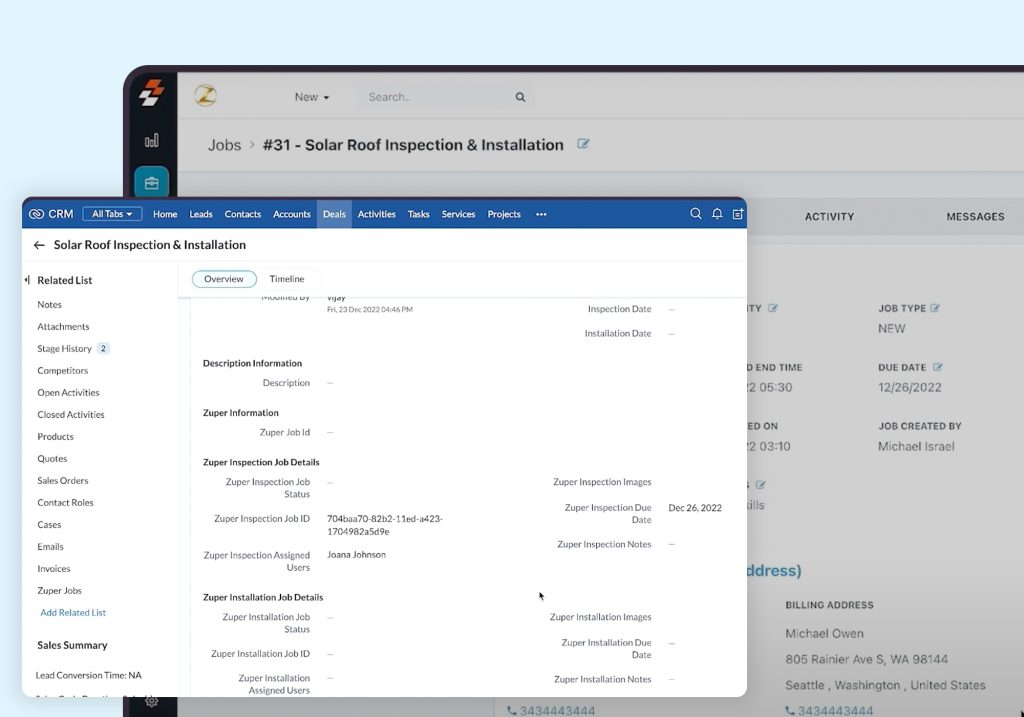
Task: Click the 3434443444 phone link under billing
Action: (x=835, y=710)
